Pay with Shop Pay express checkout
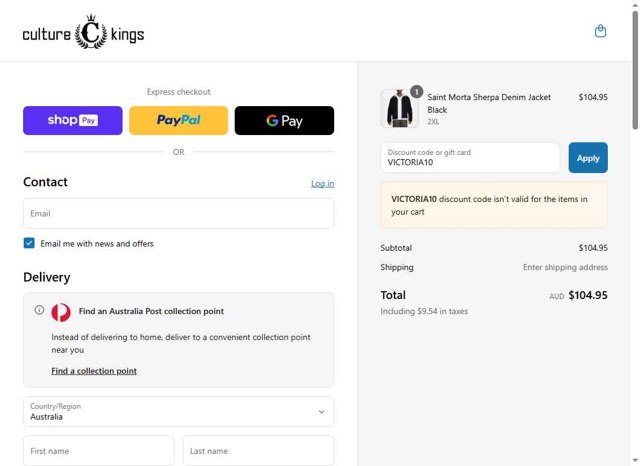Image resolution: width=640 pixels, height=466 pixels. tap(73, 120)
